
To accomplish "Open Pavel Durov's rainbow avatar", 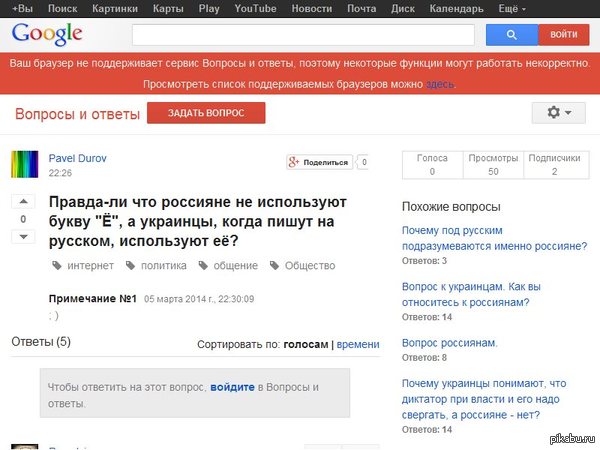I will pyautogui.click(x=24, y=165).
